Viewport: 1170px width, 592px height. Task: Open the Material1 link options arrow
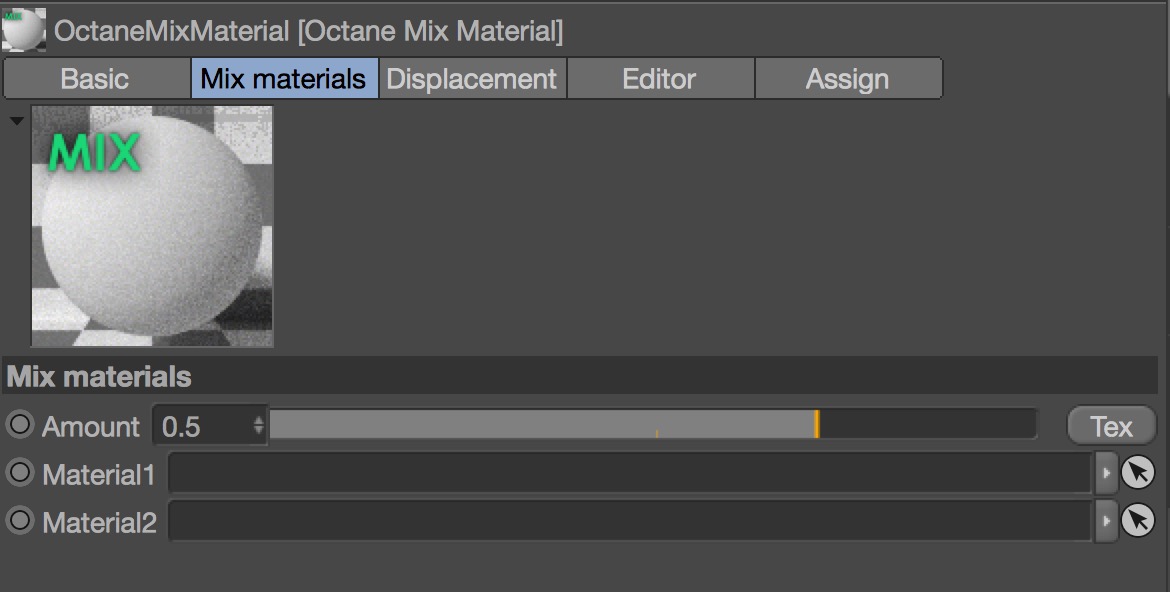click(x=1105, y=472)
